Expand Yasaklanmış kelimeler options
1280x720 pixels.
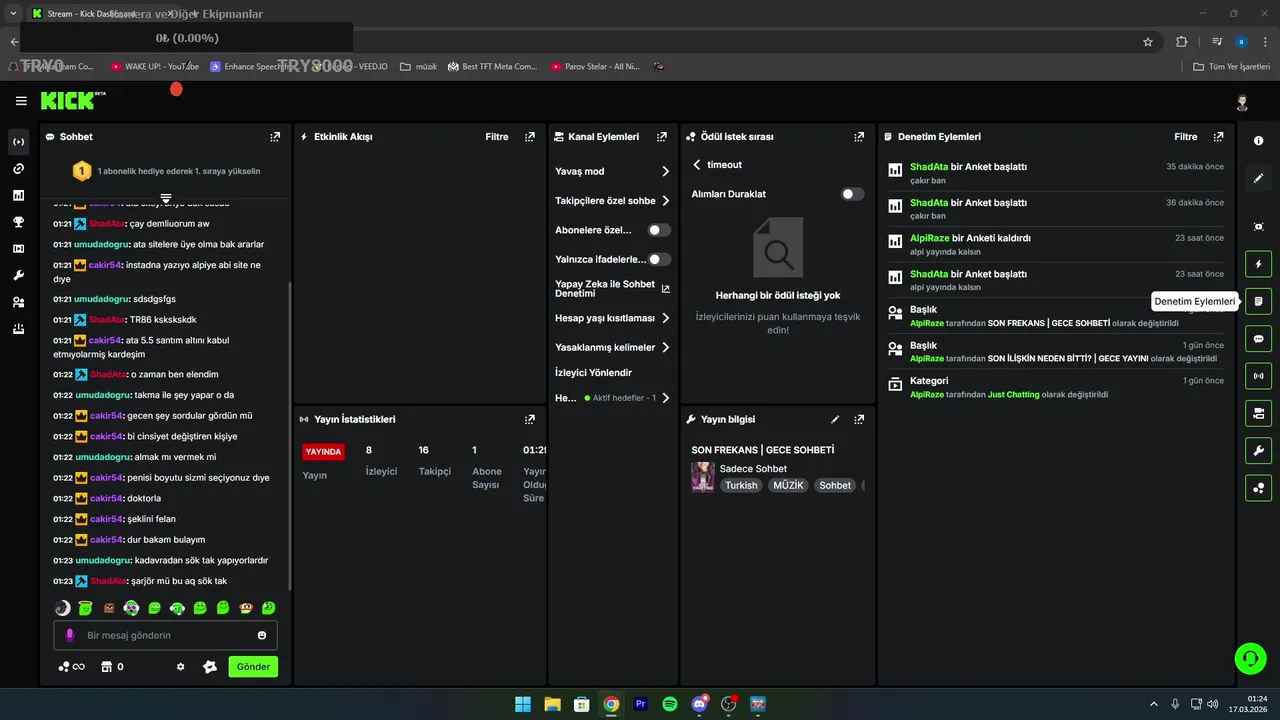pos(612,347)
